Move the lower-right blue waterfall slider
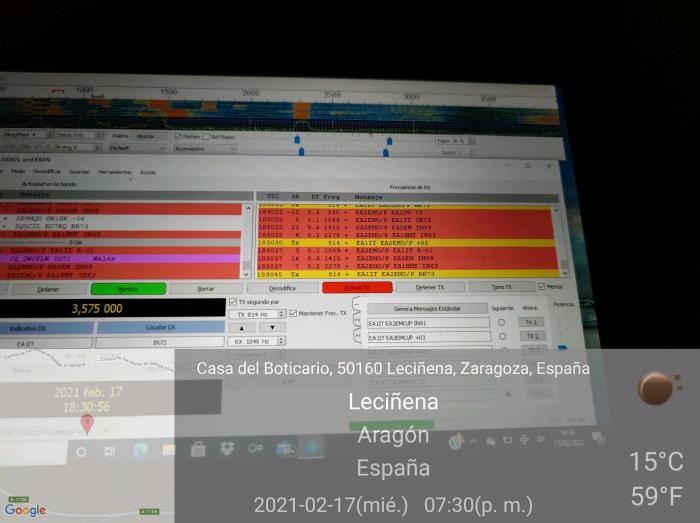The height and width of the screenshot is (523, 700). 386,153
